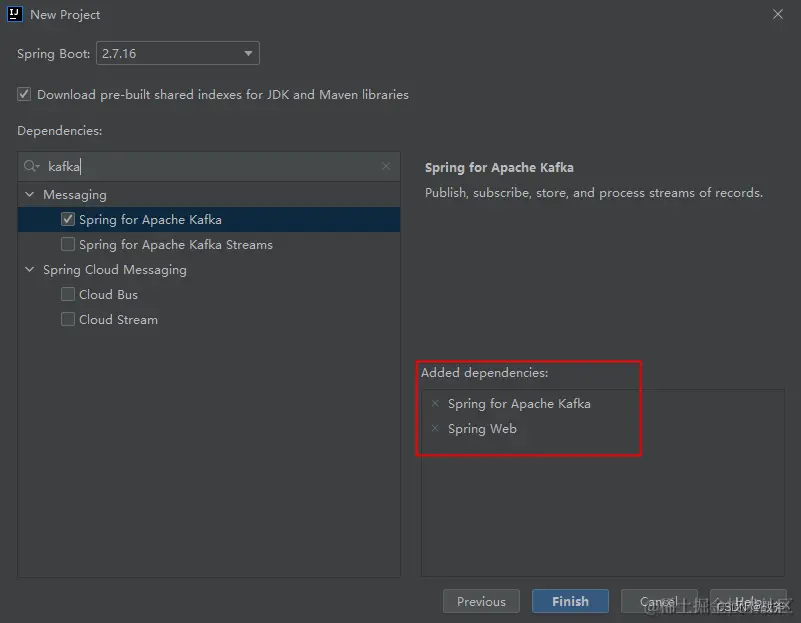Open the Spring Boot version dropdown
This screenshot has width=801, height=623.
pos(178,53)
